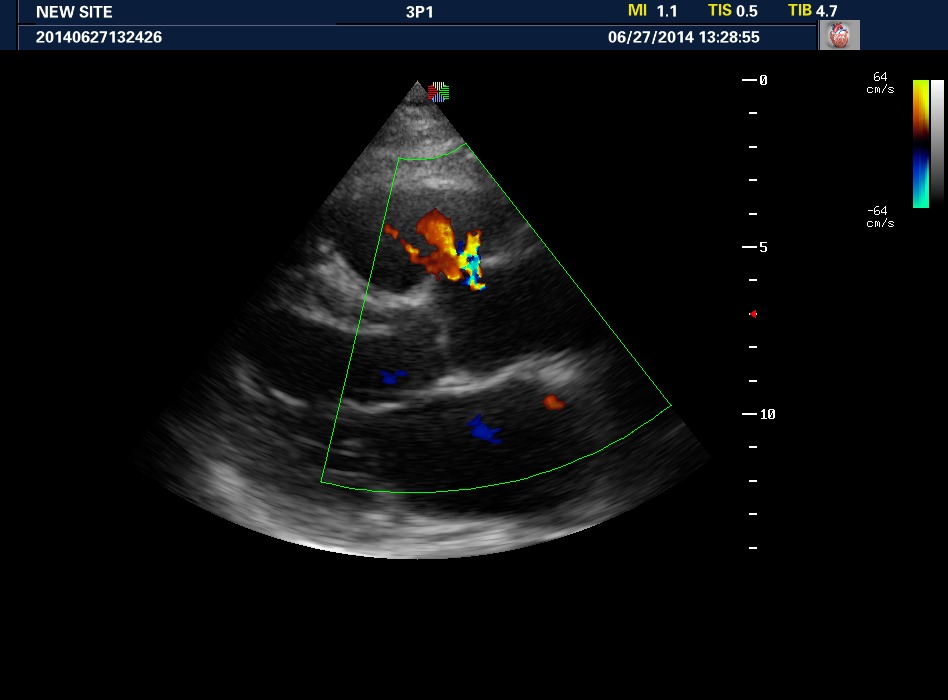Click the red focal zone marker
This screenshot has width=948, height=700.
pos(753,314)
